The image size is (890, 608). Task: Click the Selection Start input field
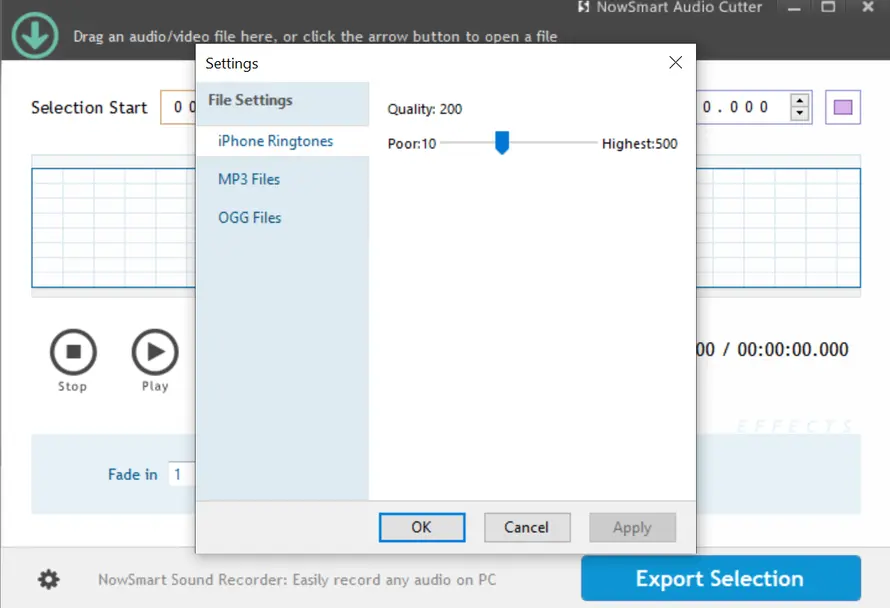tap(180, 107)
